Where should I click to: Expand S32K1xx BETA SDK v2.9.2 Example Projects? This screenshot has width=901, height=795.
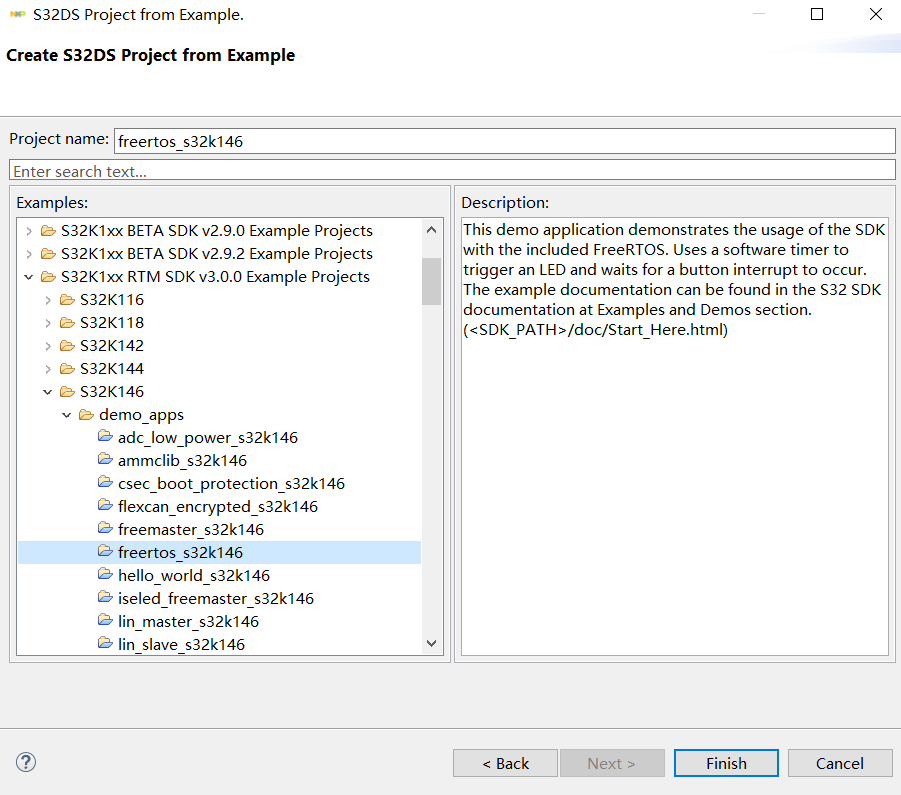point(29,254)
